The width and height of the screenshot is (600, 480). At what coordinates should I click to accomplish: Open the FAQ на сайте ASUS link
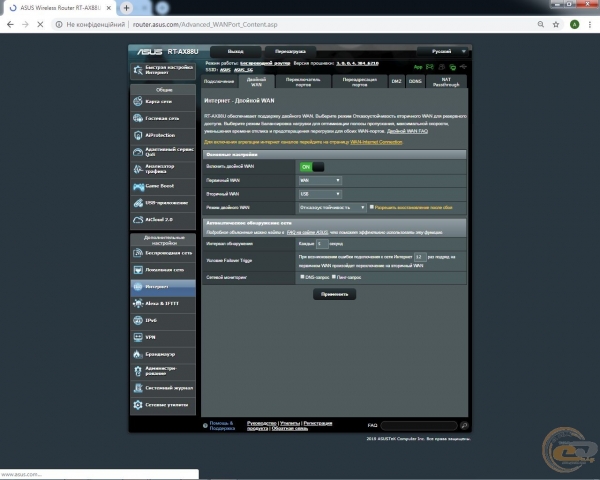coord(307,232)
